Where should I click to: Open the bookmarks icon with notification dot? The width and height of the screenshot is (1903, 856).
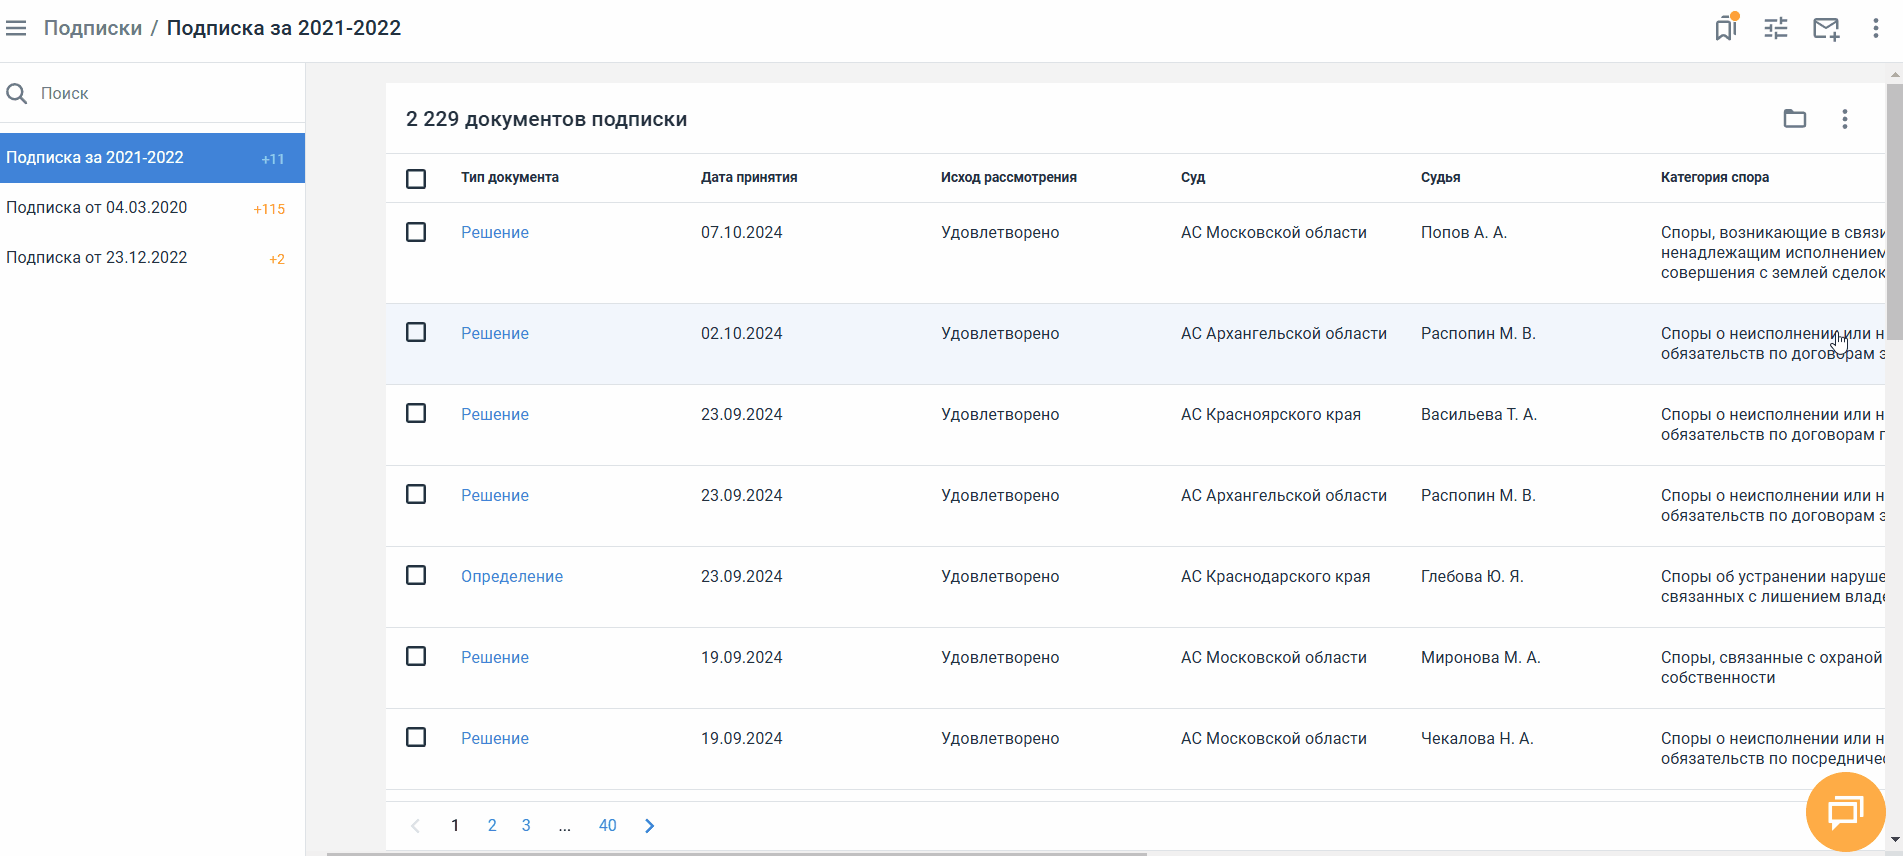click(x=1726, y=28)
